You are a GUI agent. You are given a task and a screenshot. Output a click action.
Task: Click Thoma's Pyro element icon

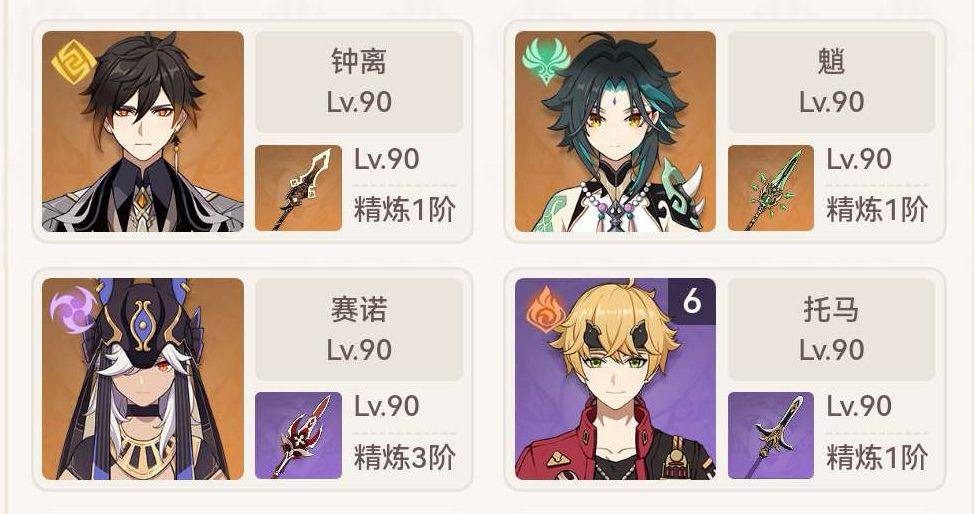[x=546, y=308]
